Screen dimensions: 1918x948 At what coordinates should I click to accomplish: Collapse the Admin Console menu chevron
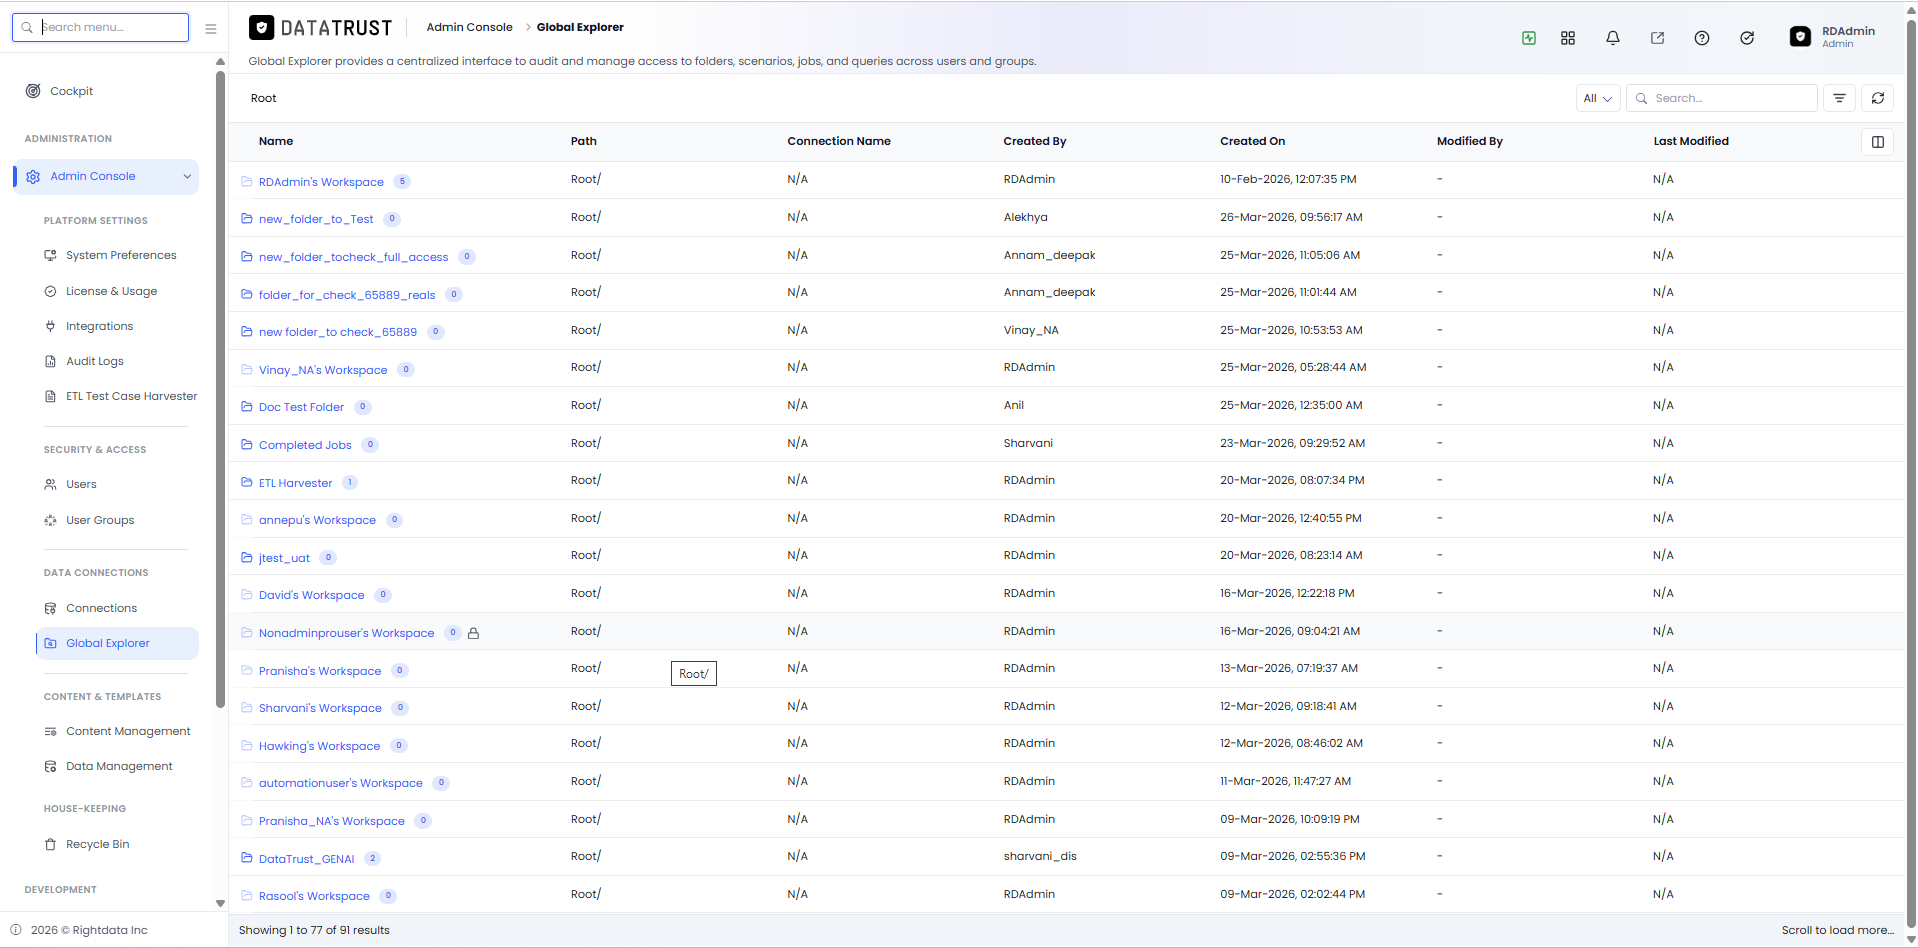click(187, 177)
